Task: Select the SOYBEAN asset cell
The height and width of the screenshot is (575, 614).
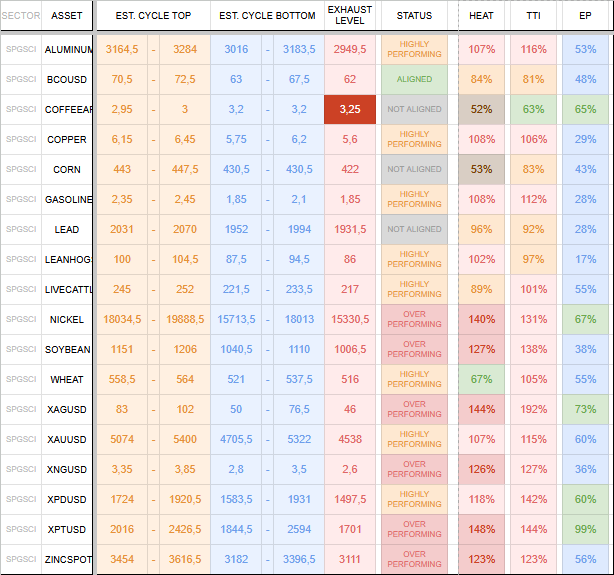Action: [x=67, y=350]
